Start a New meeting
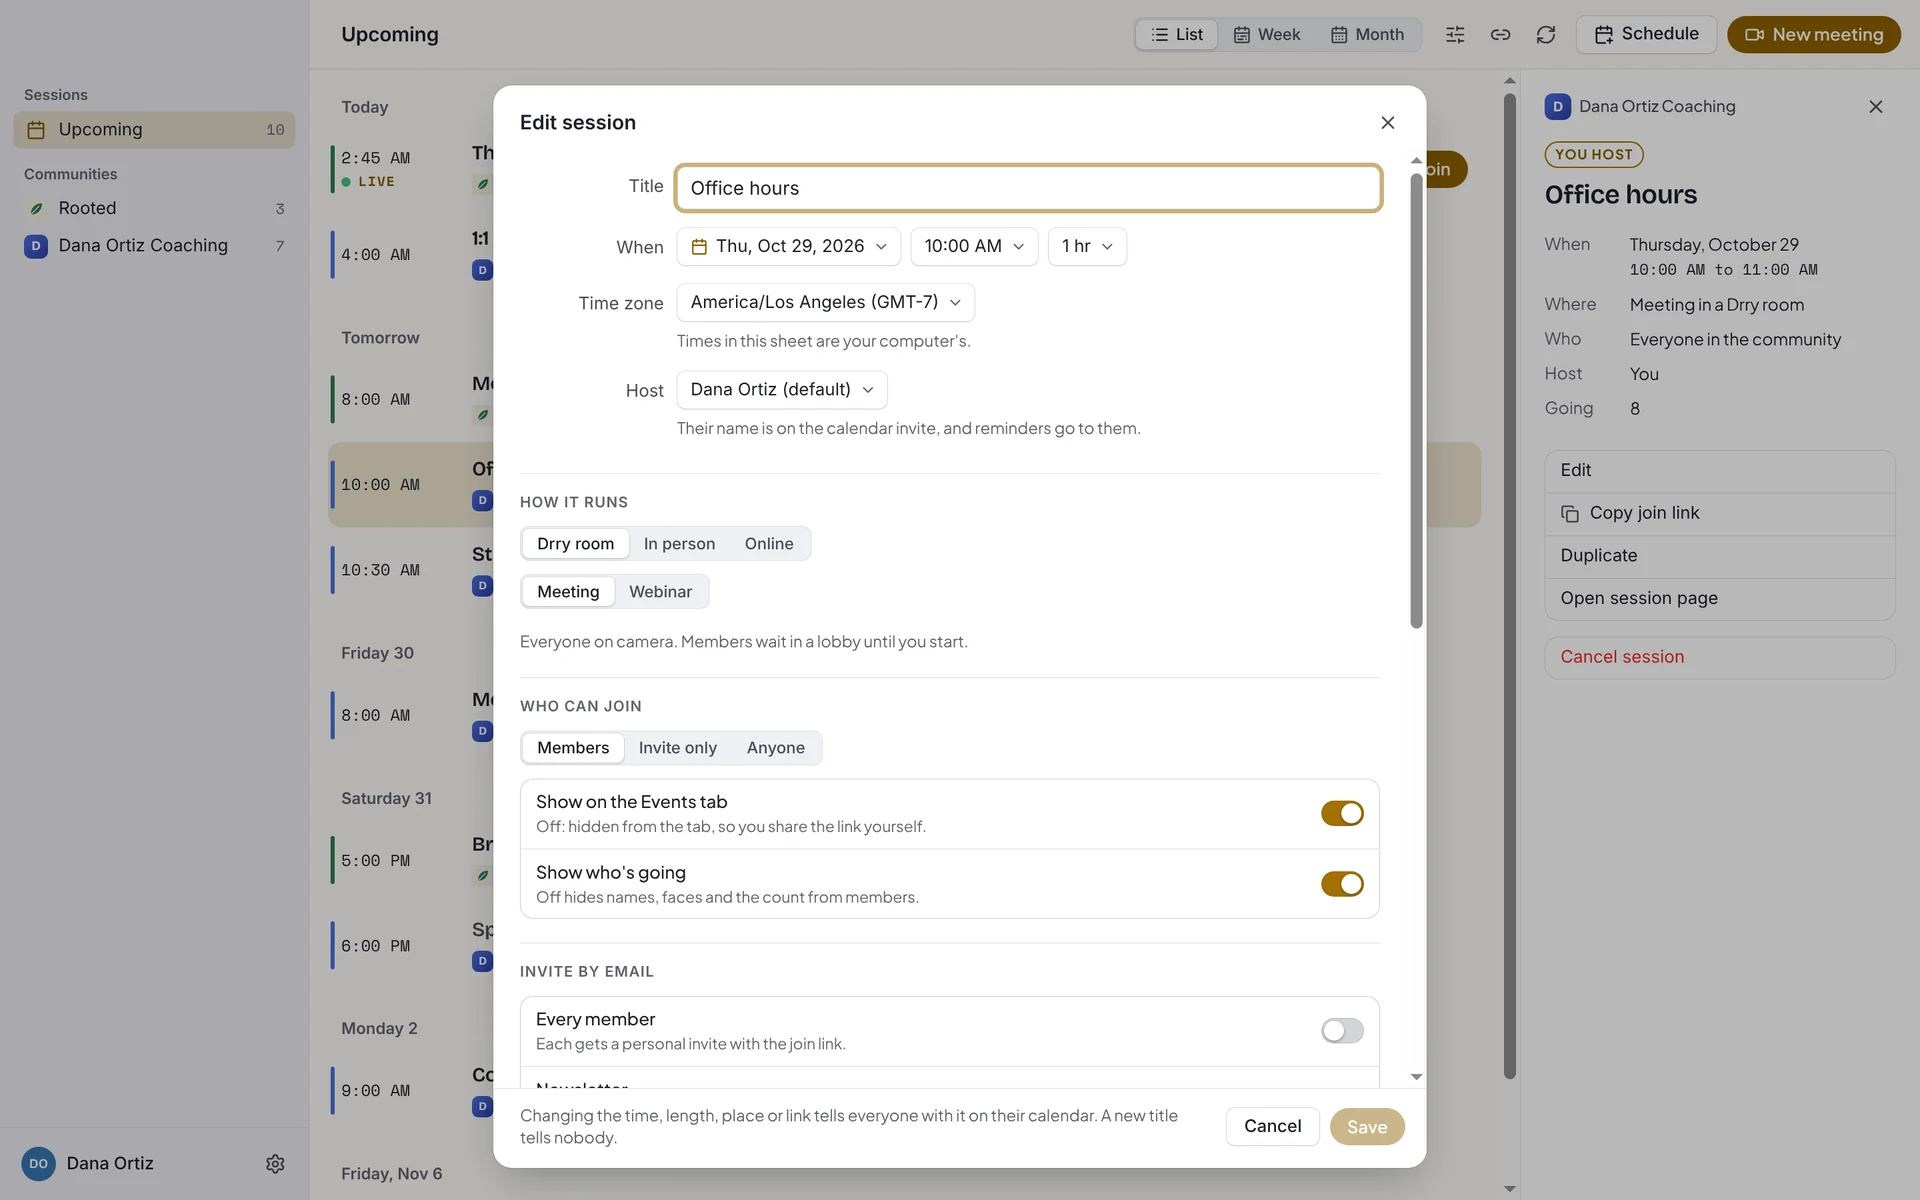Image resolution: width=1920 pixels, height=1200 pixels. tap(1813, 34)
